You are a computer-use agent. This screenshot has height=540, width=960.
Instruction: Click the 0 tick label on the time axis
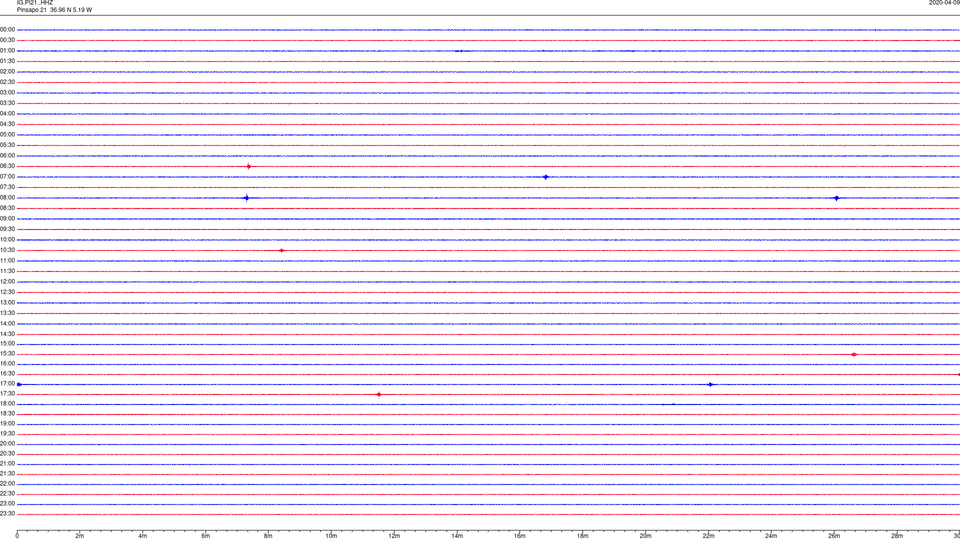click(17, 536)
